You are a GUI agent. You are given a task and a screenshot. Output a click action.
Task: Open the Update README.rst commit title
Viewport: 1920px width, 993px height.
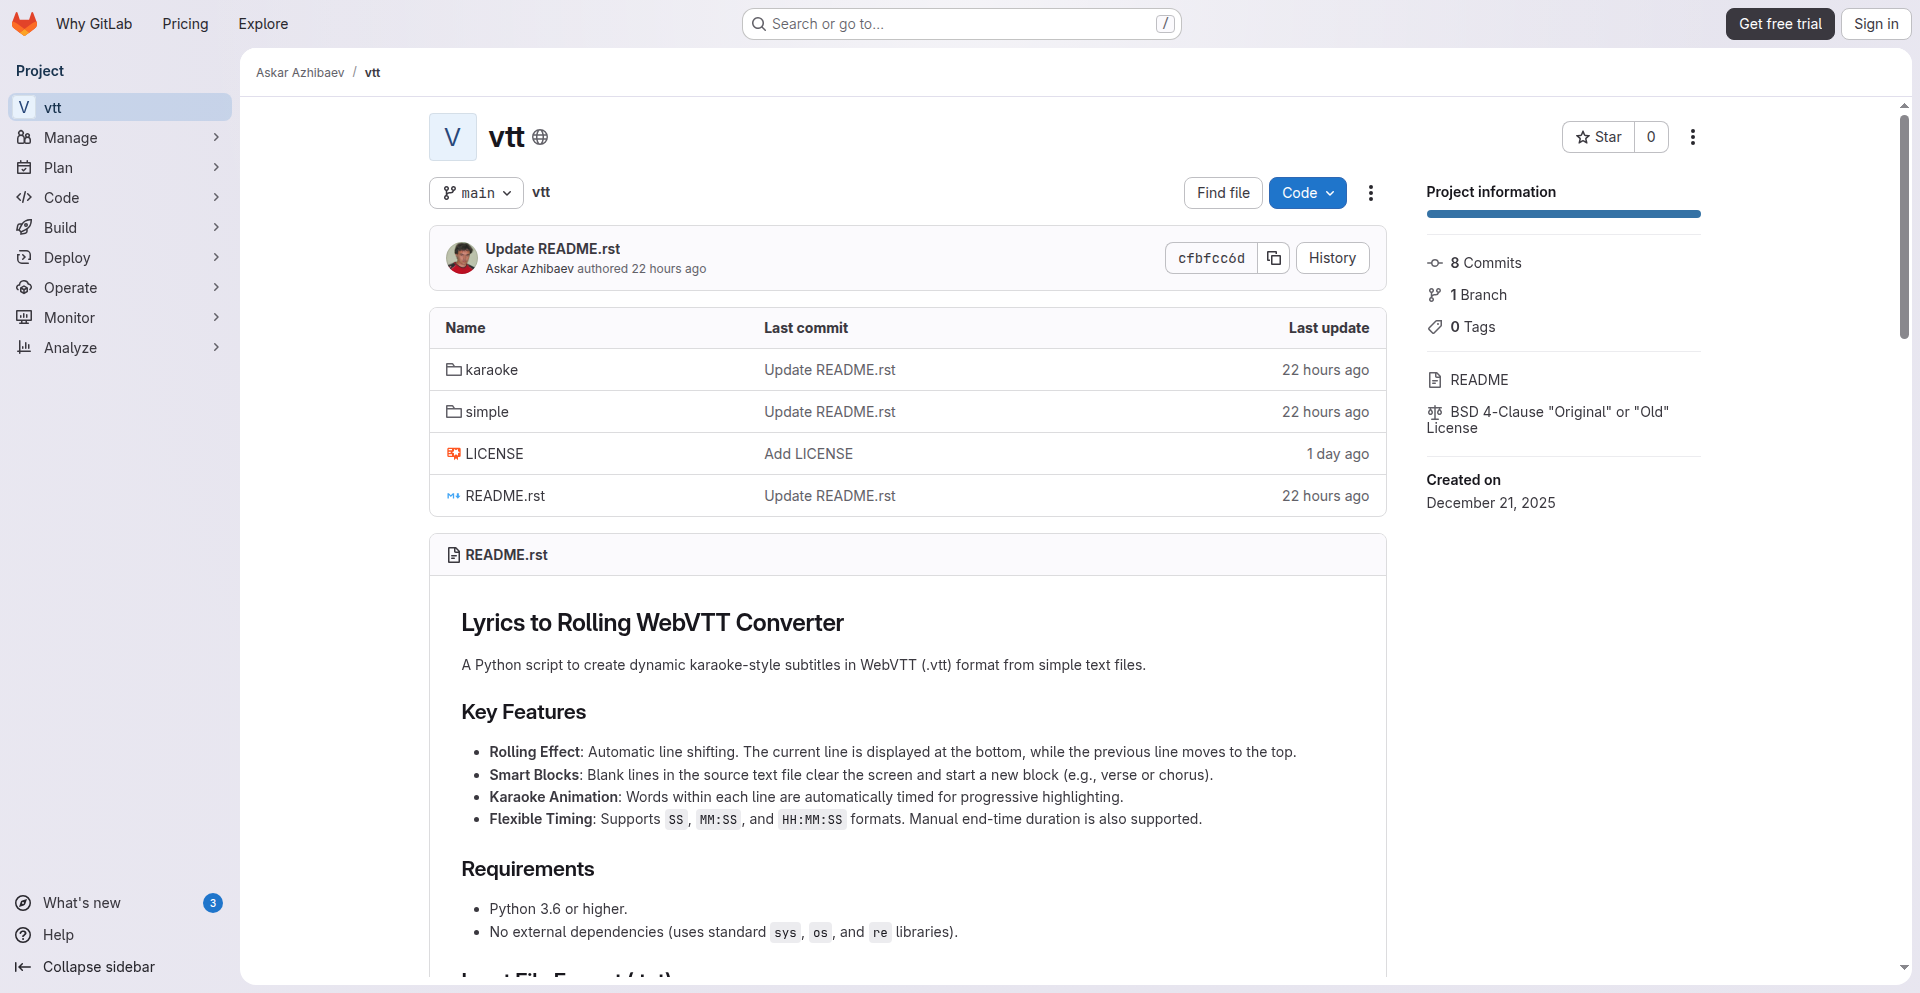553,249
